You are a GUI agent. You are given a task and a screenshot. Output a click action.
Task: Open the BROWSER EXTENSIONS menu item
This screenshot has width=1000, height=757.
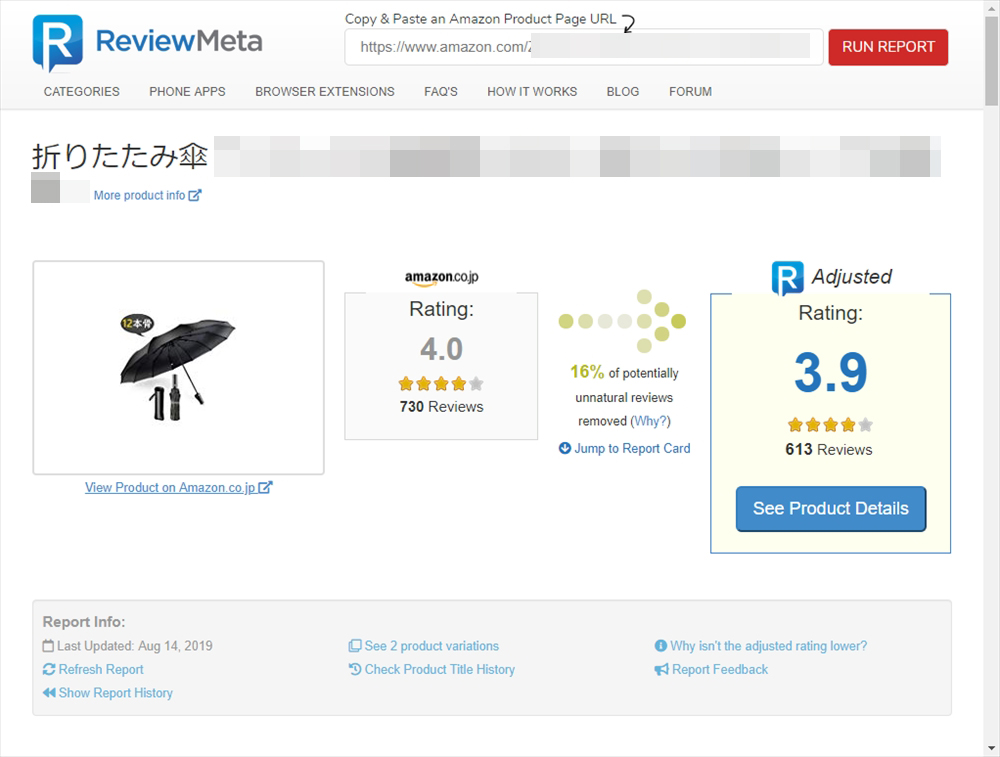325,92
